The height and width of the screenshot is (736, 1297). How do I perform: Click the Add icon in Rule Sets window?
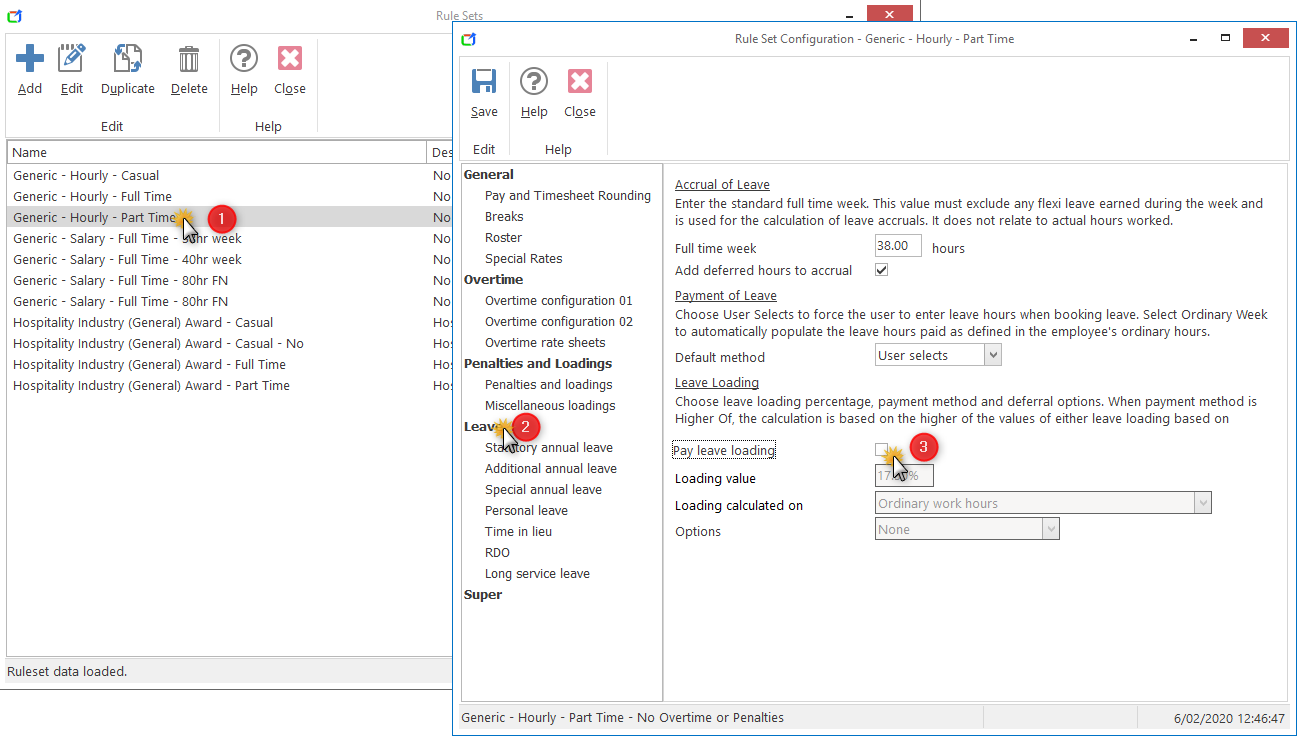30,59
